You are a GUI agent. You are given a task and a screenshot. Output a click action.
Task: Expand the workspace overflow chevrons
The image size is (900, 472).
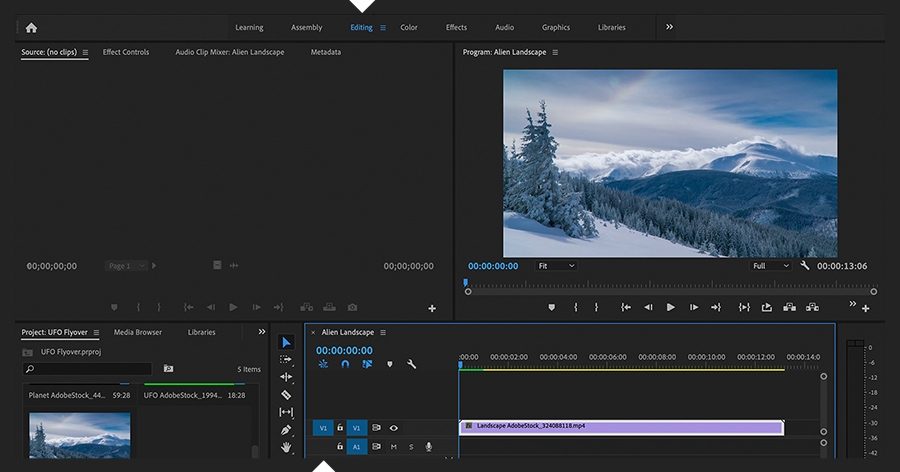[669, 27]
